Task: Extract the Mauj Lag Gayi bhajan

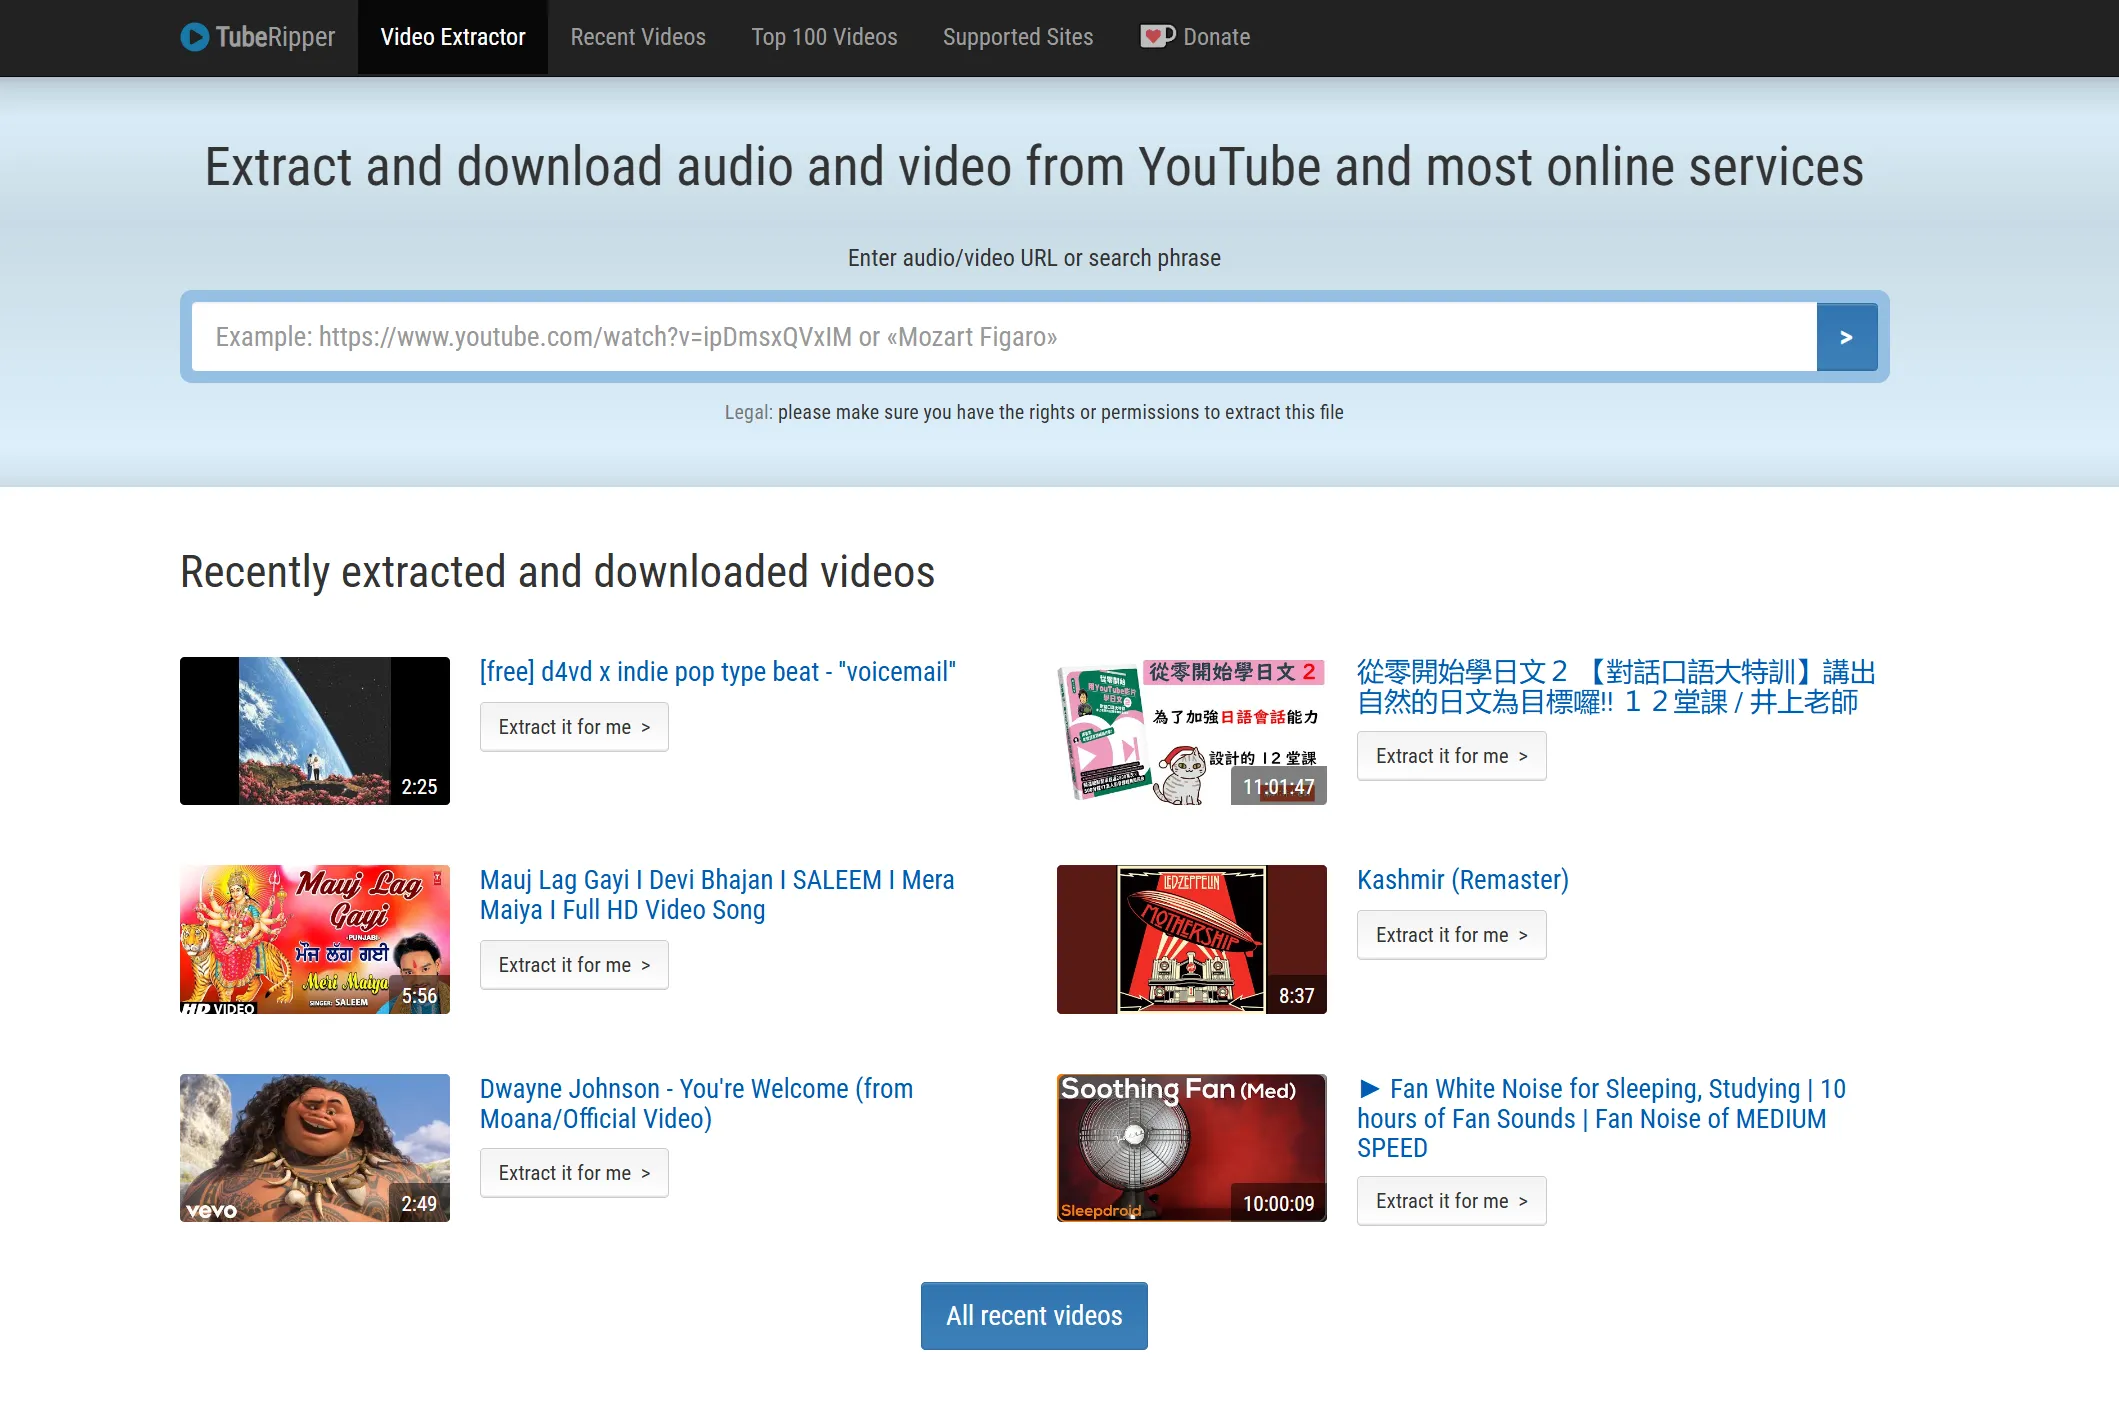Action: [573, 964]
